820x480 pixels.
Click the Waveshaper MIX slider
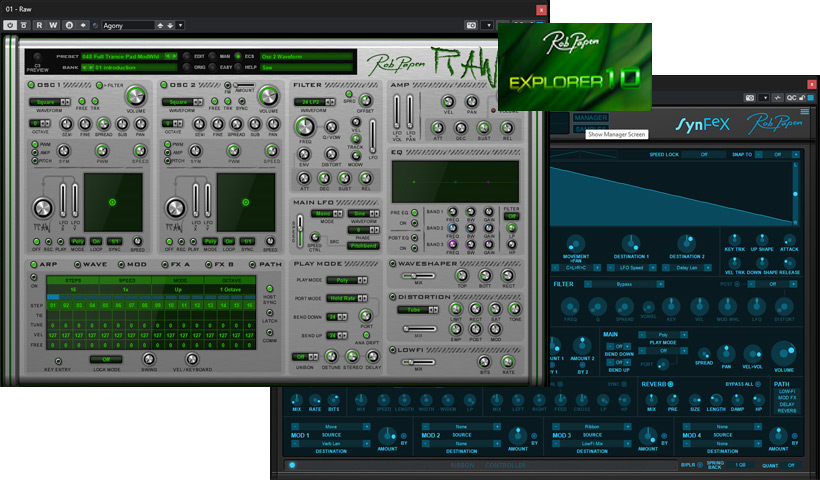(418, 276)
